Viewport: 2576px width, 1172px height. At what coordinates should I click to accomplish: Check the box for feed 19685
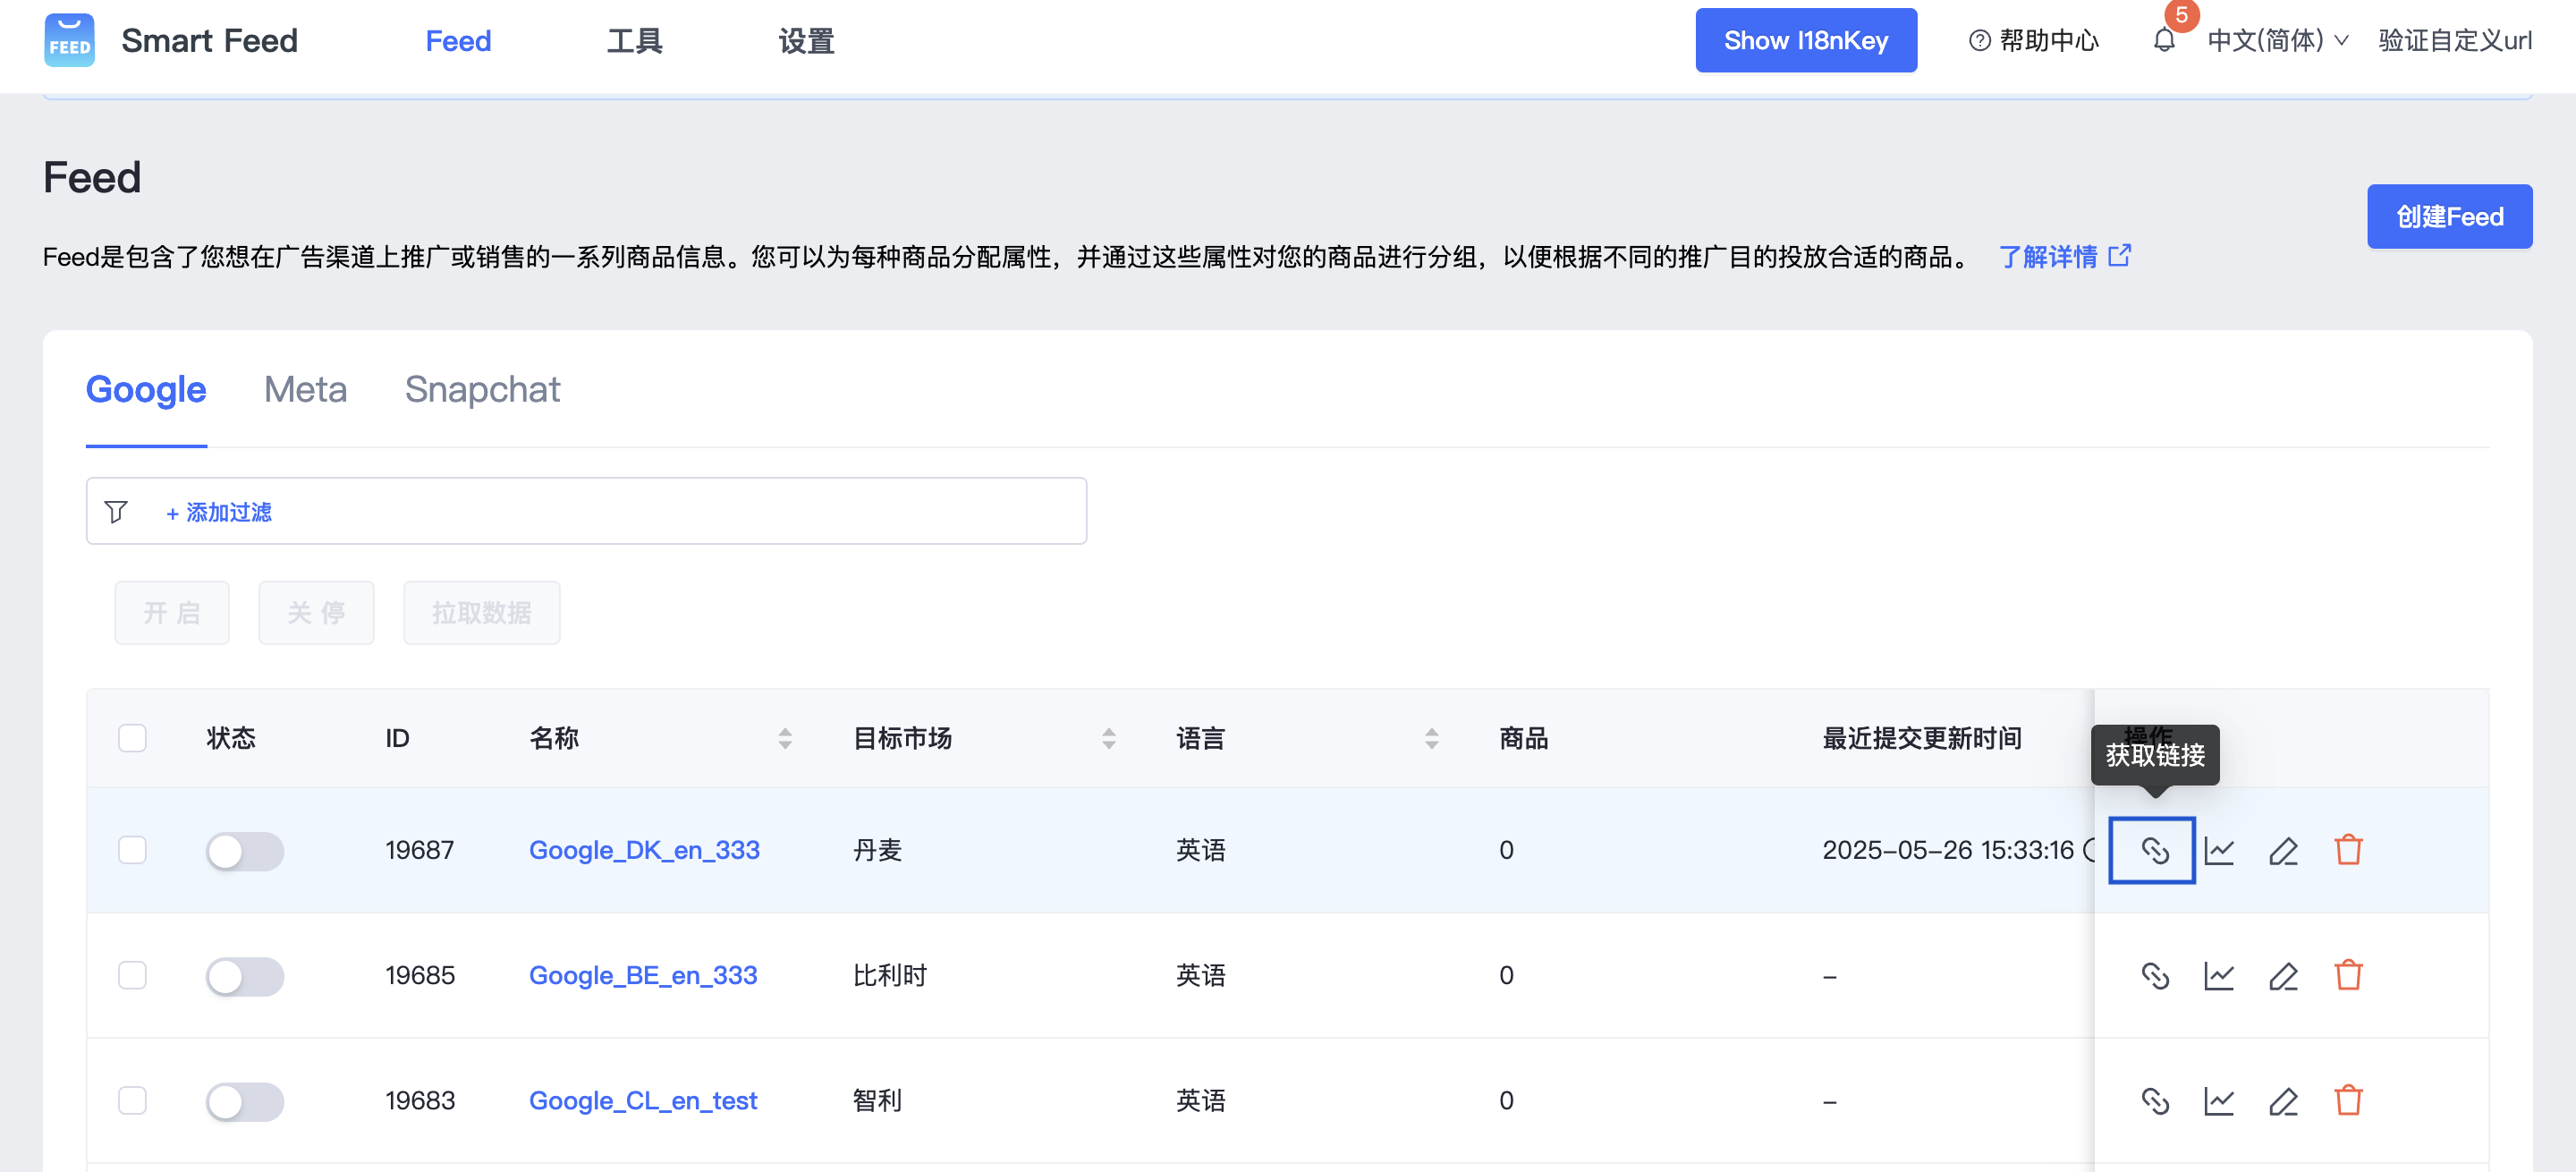coord(132,975)
